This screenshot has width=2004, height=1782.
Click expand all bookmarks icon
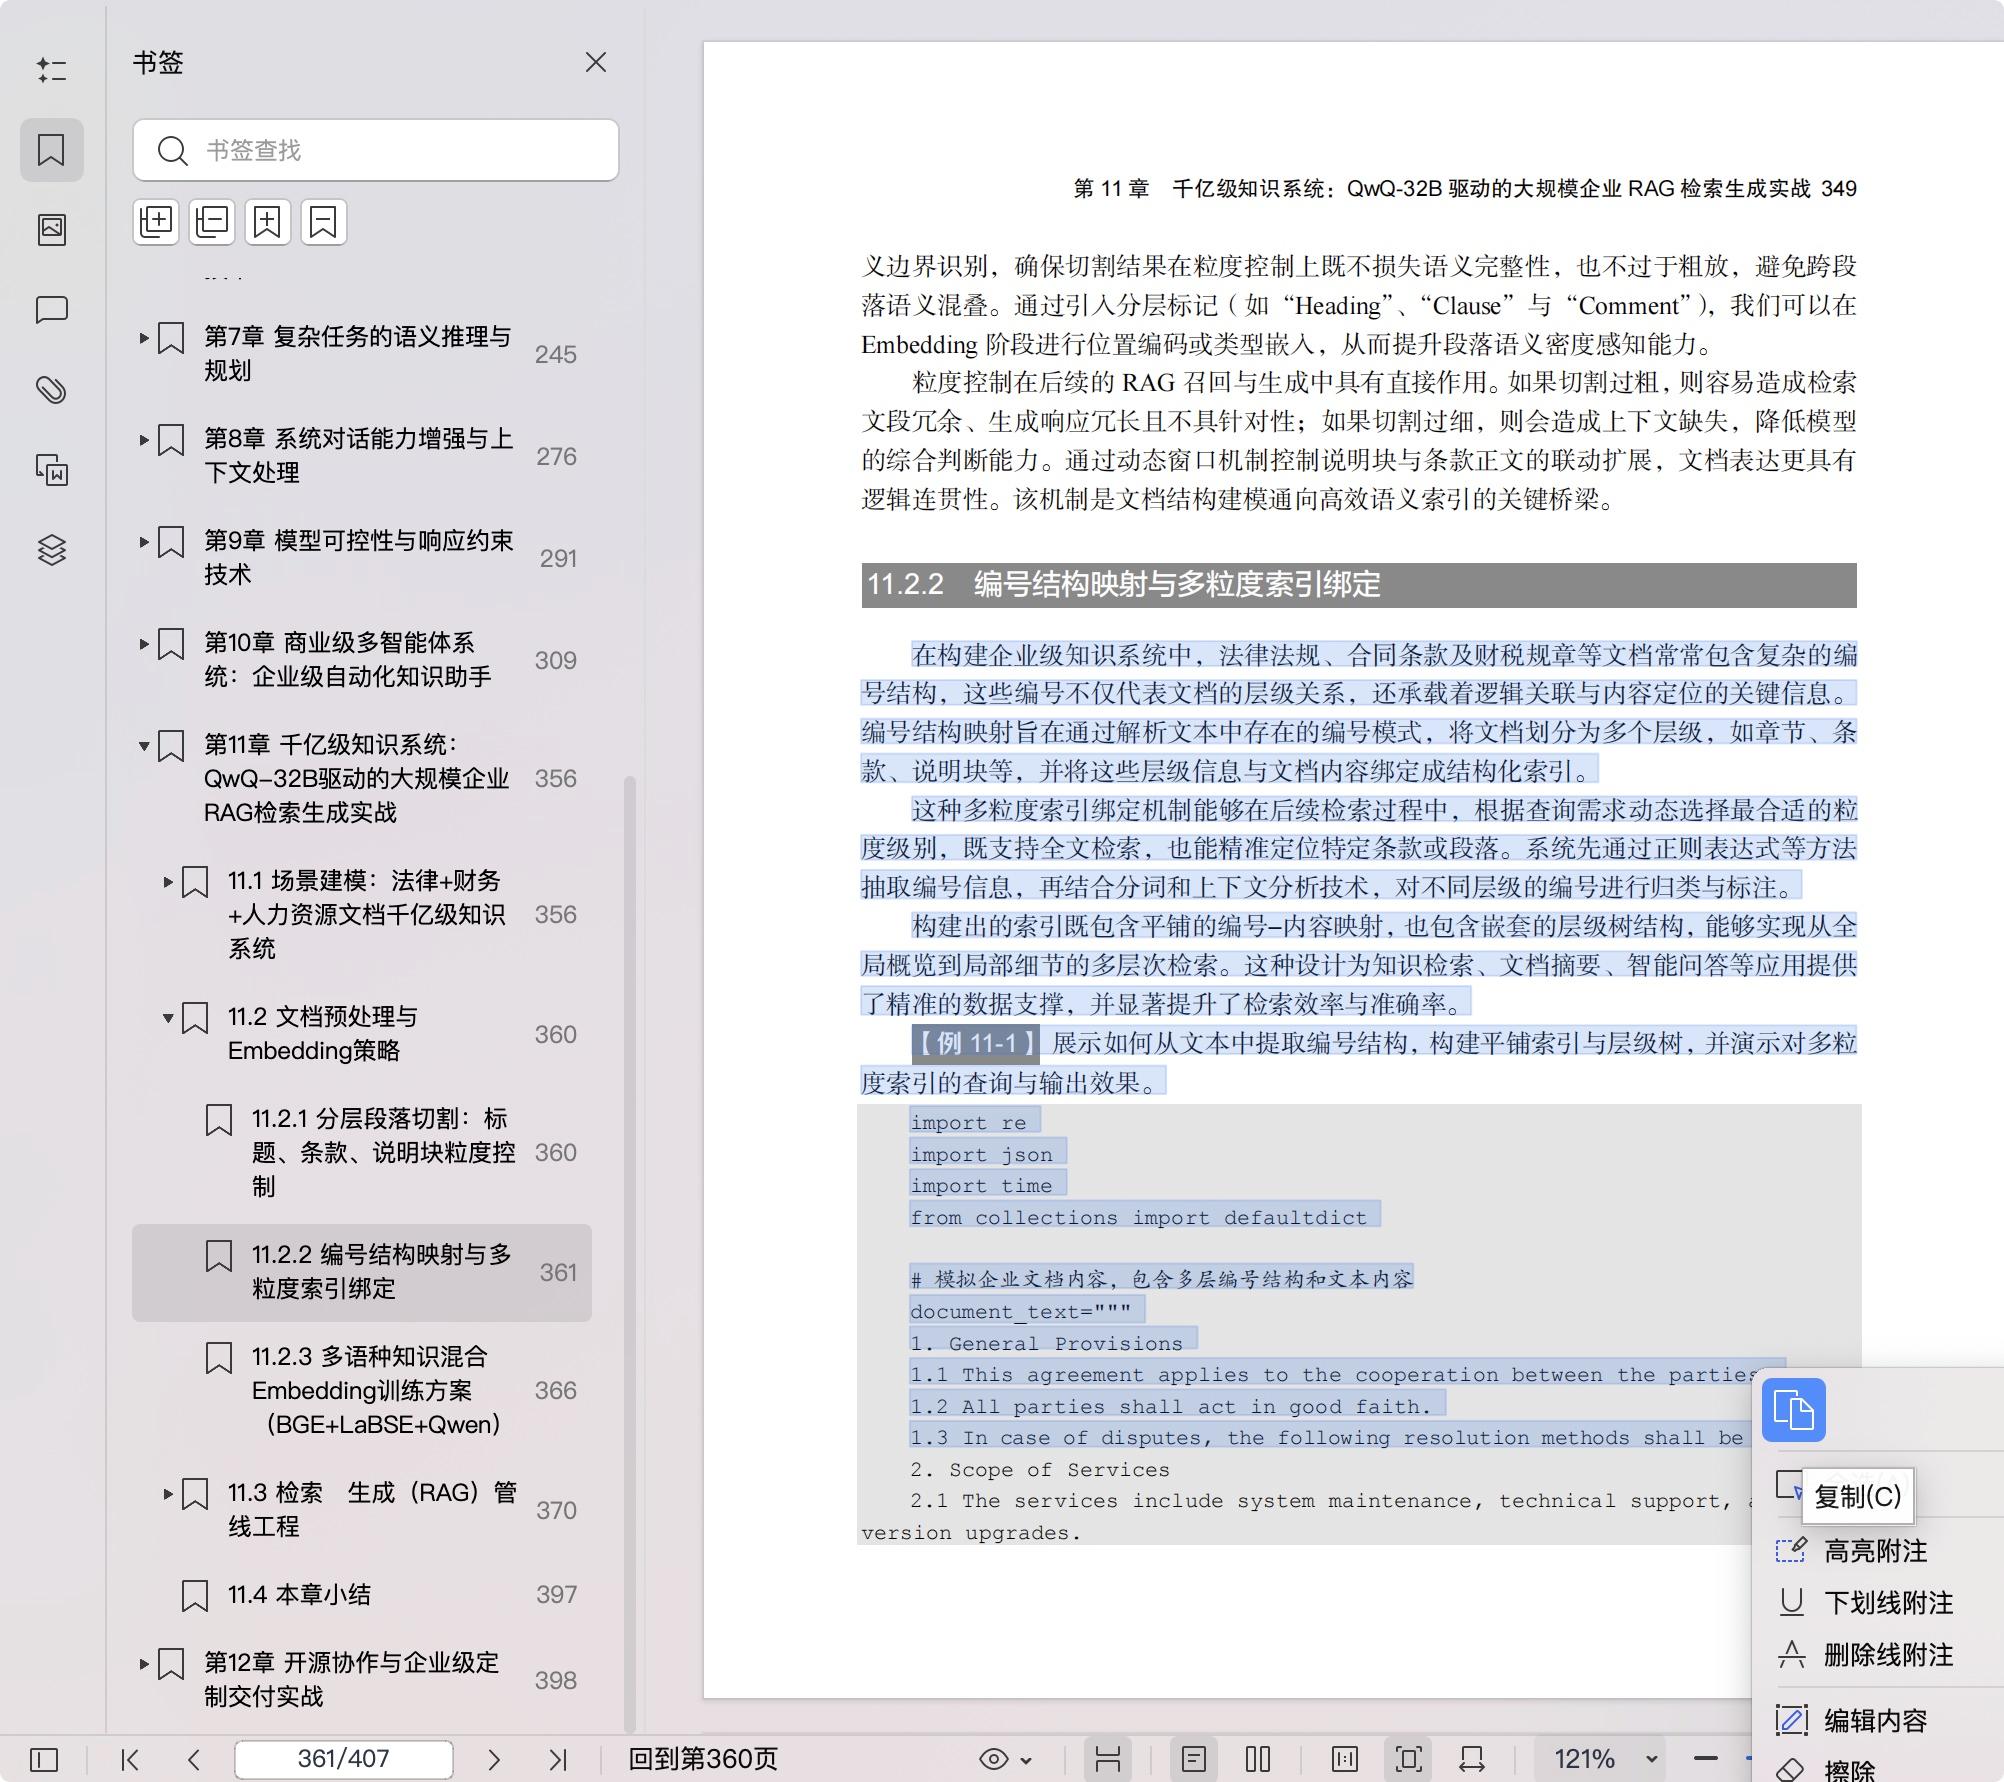click(x=156, y=222)
